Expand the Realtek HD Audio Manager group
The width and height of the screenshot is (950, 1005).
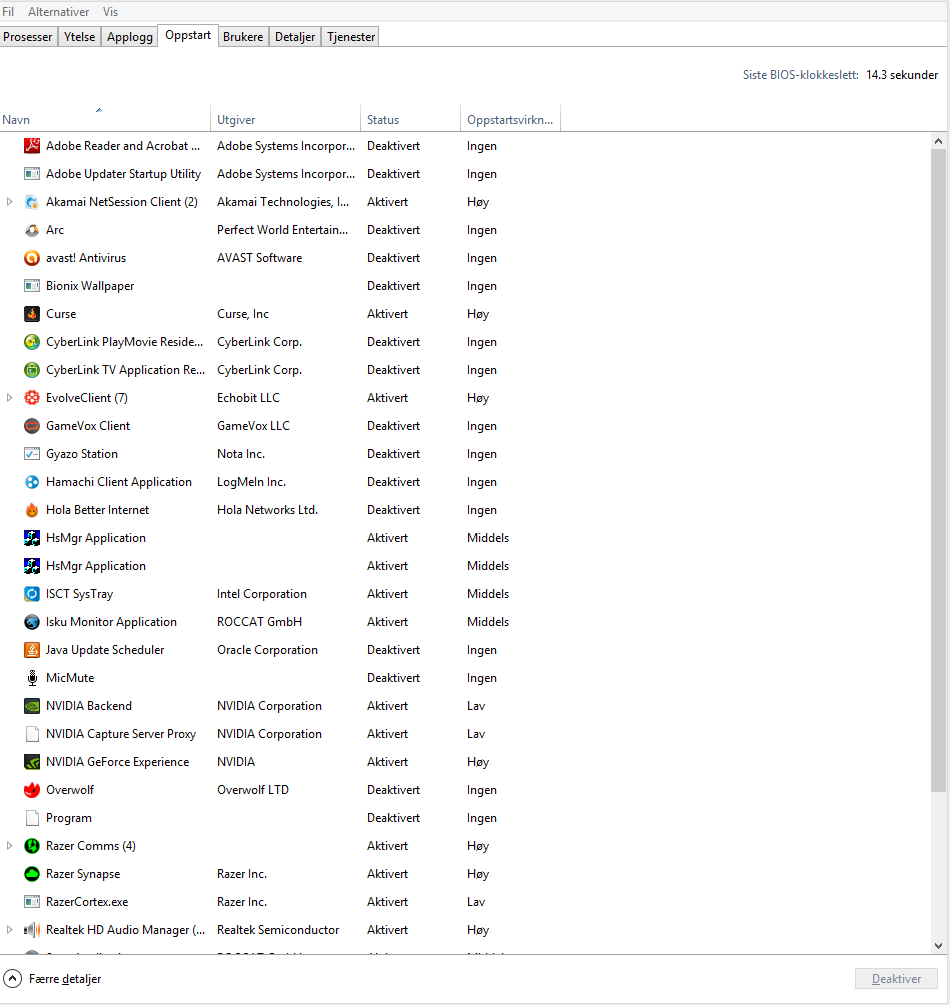[x=9, y=929]
